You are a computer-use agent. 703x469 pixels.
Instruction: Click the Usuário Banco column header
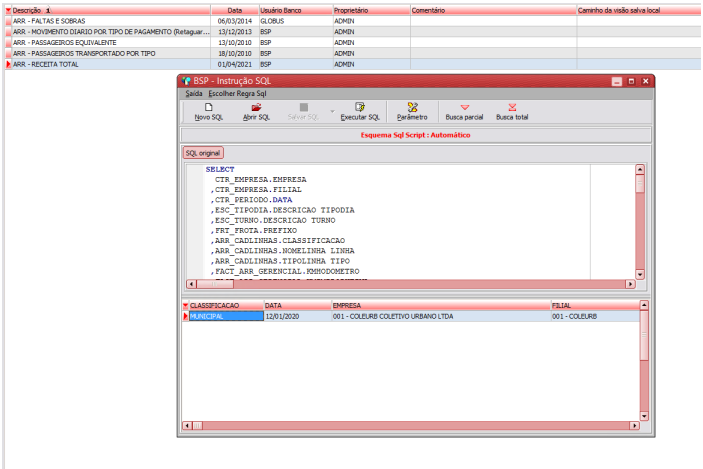[x=295, y=10]
